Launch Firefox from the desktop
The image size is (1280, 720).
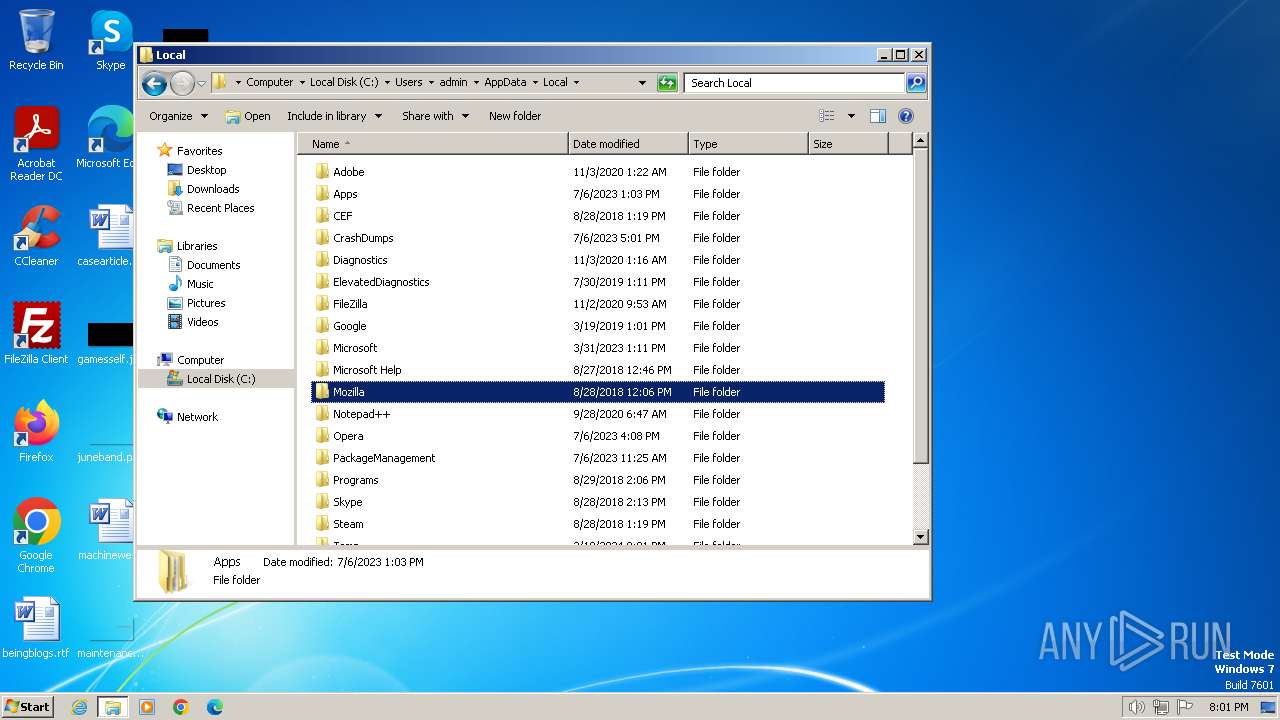(36, 432)
